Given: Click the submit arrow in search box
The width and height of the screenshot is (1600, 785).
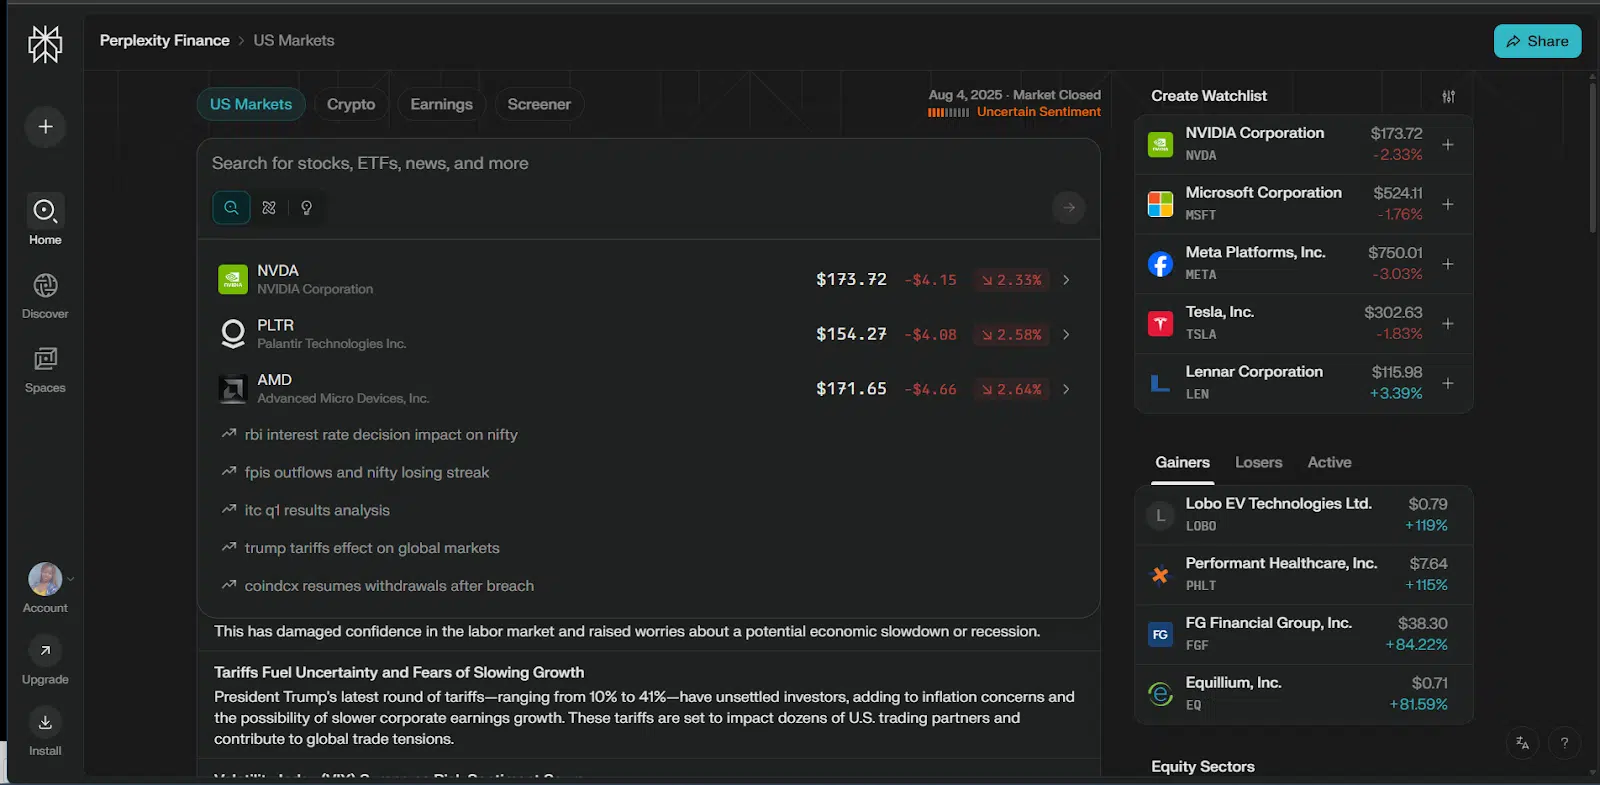Looking at the screenshot, I should tap(1069, 207).
